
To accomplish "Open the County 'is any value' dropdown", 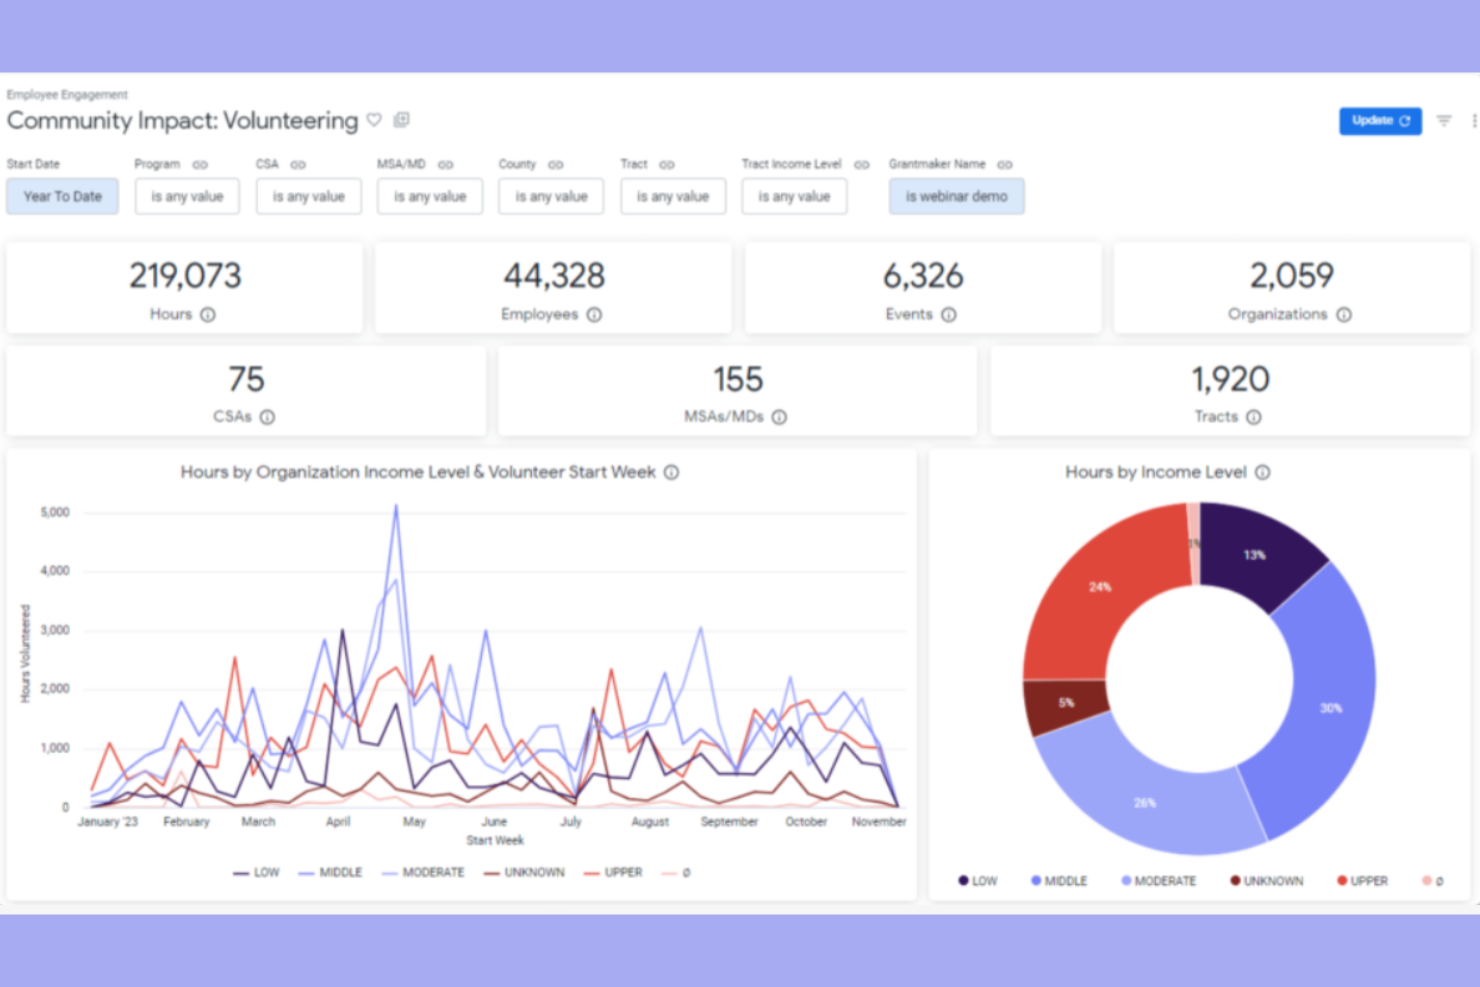I will (x=551, y=196).
